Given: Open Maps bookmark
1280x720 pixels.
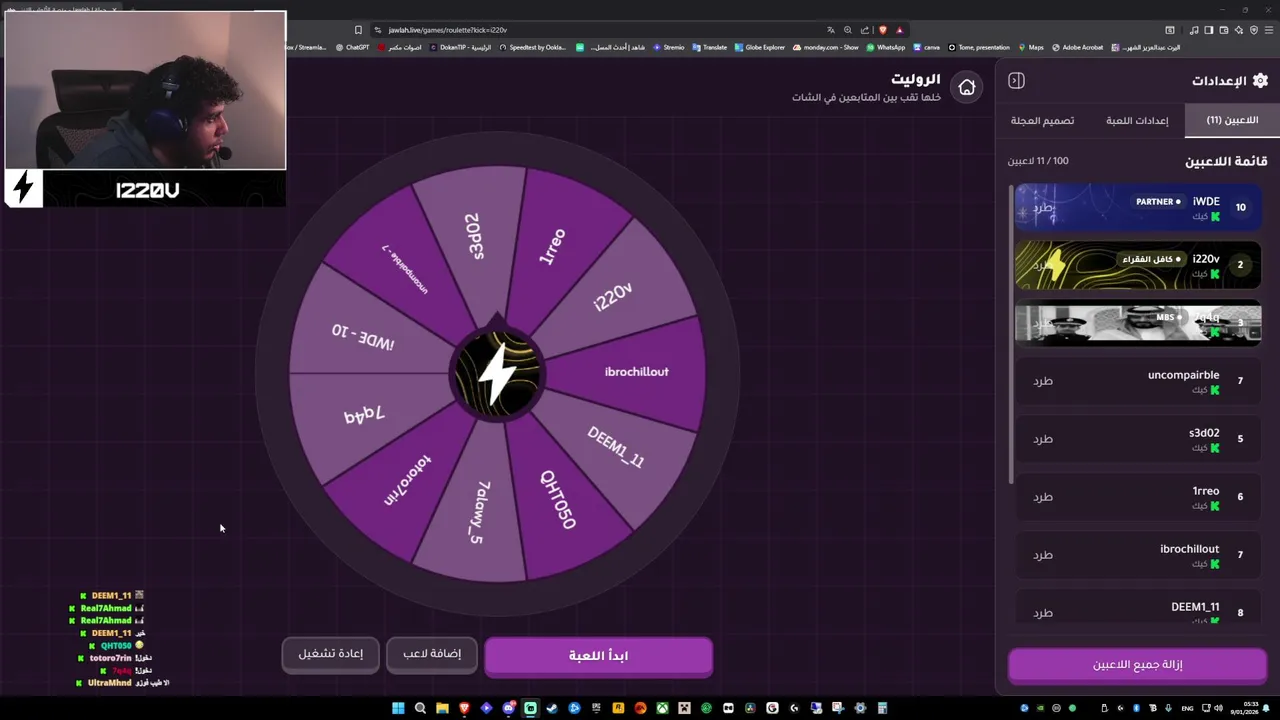Looking at the screenshot, I should pyautogui.click(x=1031, y=47).
